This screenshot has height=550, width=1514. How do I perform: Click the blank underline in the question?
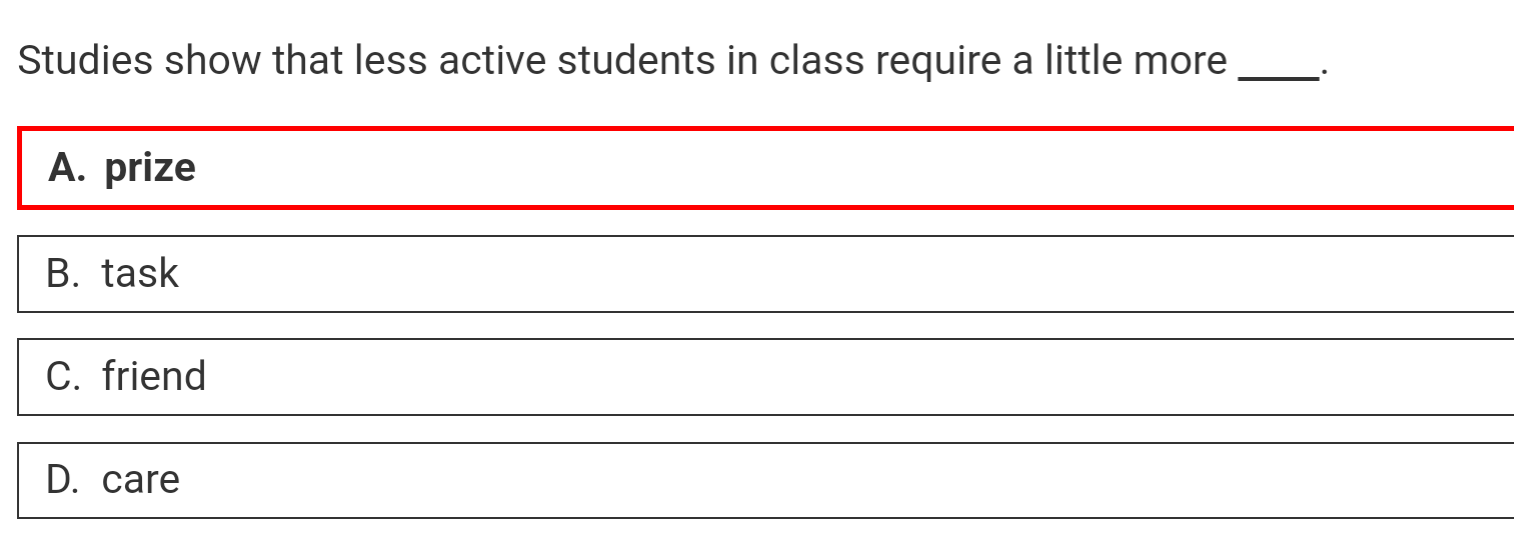tap(1279, 78)
